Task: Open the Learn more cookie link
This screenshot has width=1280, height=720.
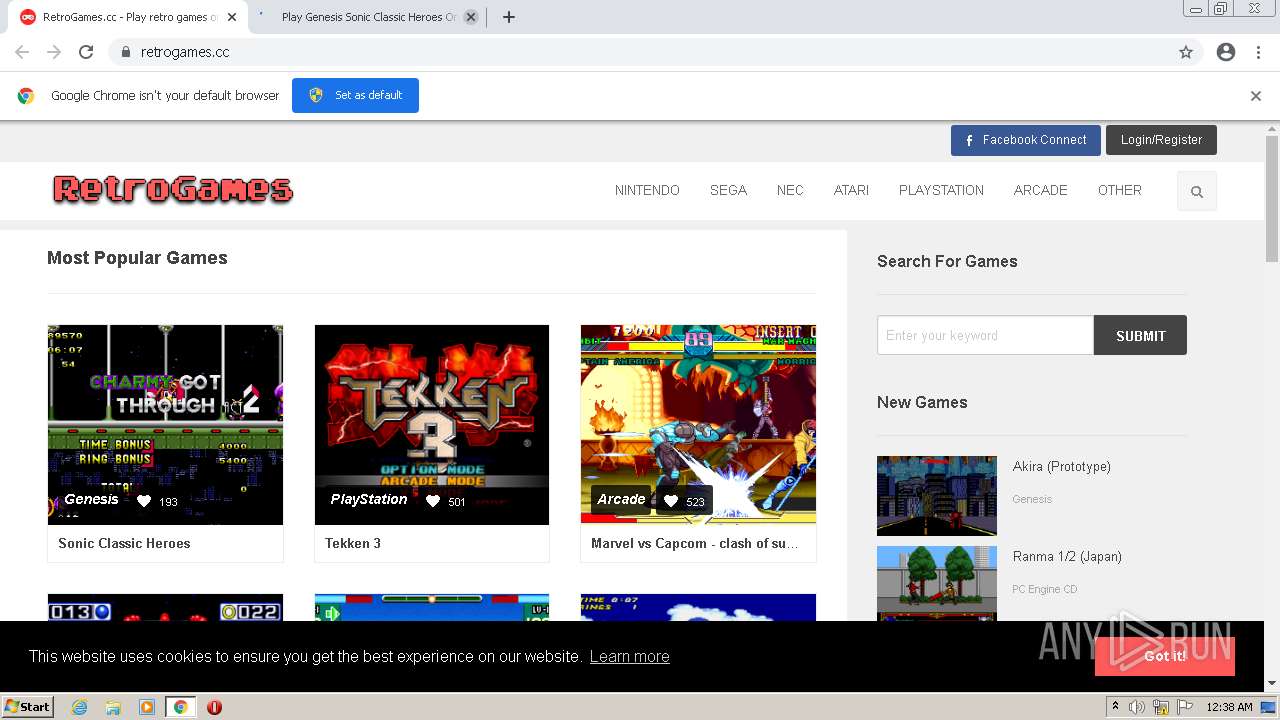Action: click(629, 656)
